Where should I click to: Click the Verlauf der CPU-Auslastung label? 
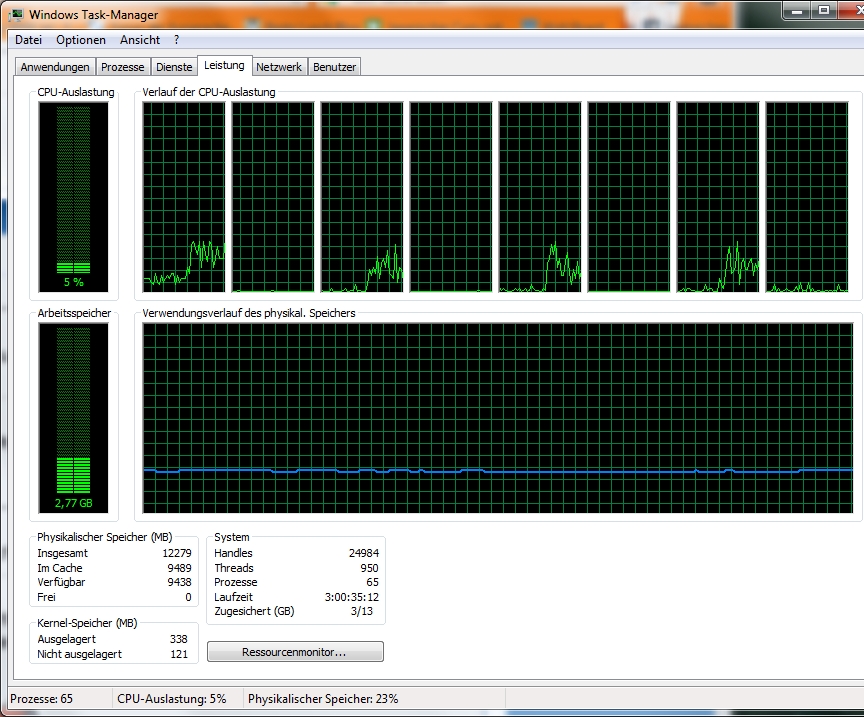pos(209,92)
